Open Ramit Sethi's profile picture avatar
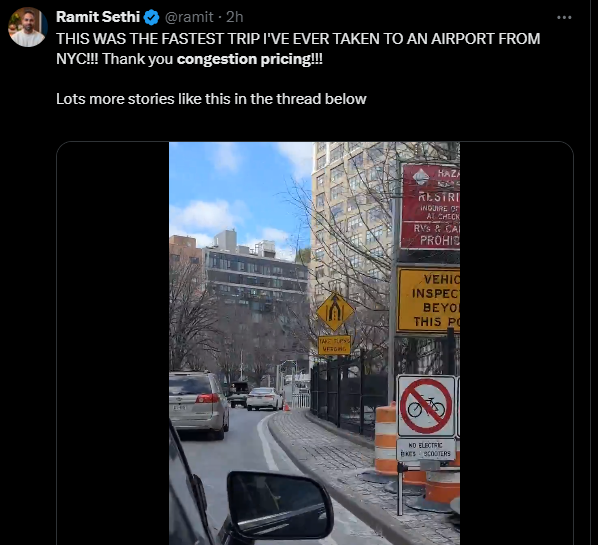The width and height of the screenshot is (598, 545). click(27, 27)
